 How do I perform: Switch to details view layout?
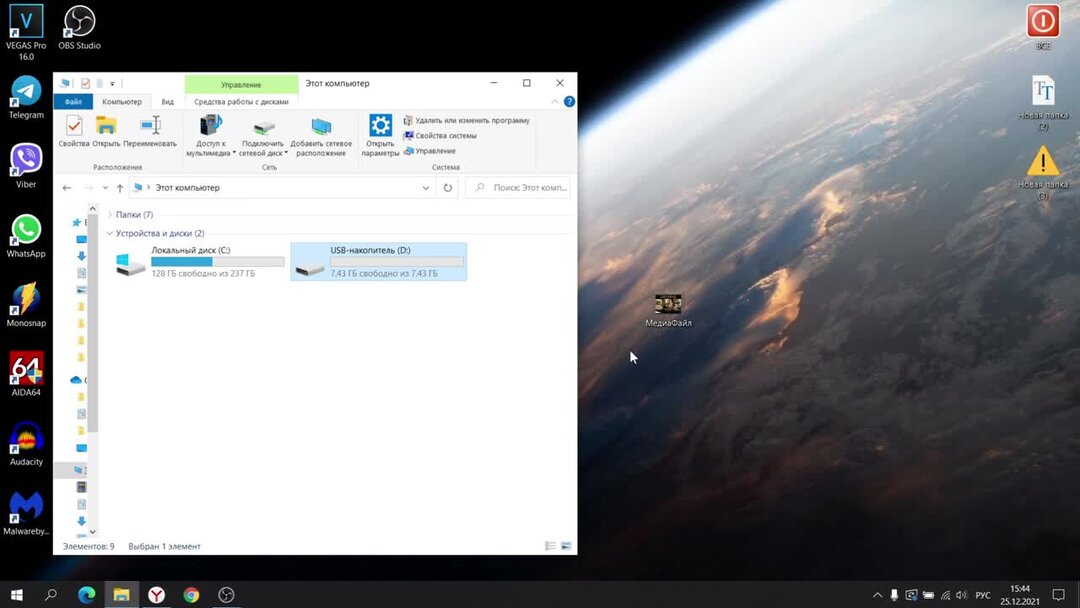tap(550, 546)
